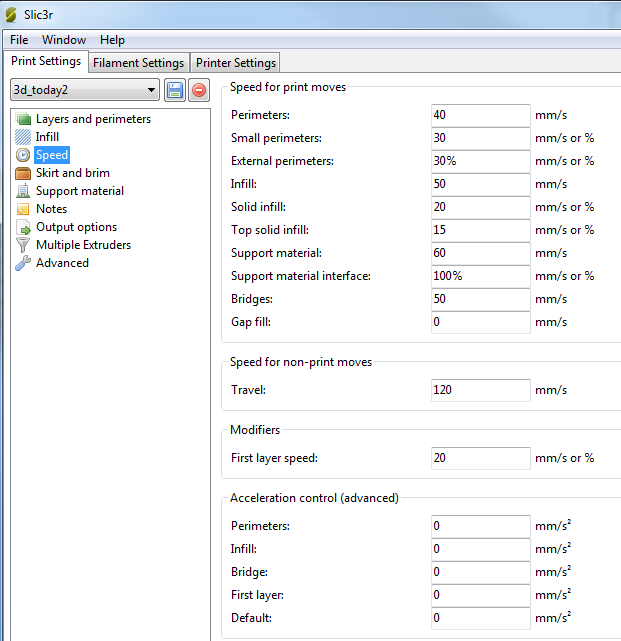Viewport: 621px width, 641px height.
Task: Open Skirt and brim settings
Action: point(73,173)
